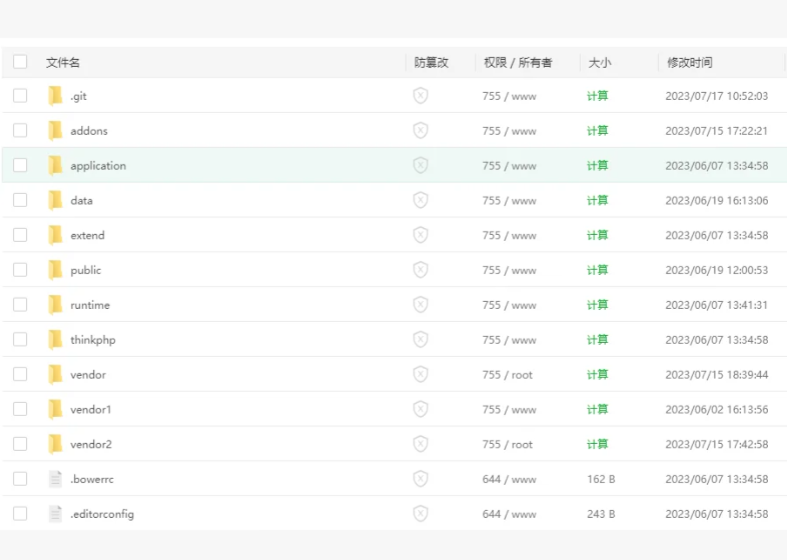The height and width of the screenshot is (560, 787).
Task: Click the 大小 column header
Action: click(600, 63)
